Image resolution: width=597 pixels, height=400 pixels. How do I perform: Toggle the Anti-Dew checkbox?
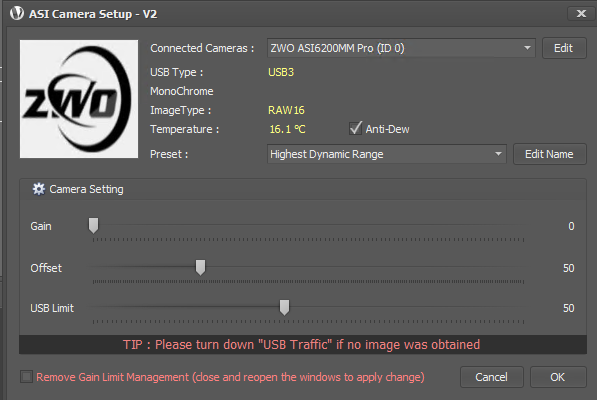pos(356,129)
